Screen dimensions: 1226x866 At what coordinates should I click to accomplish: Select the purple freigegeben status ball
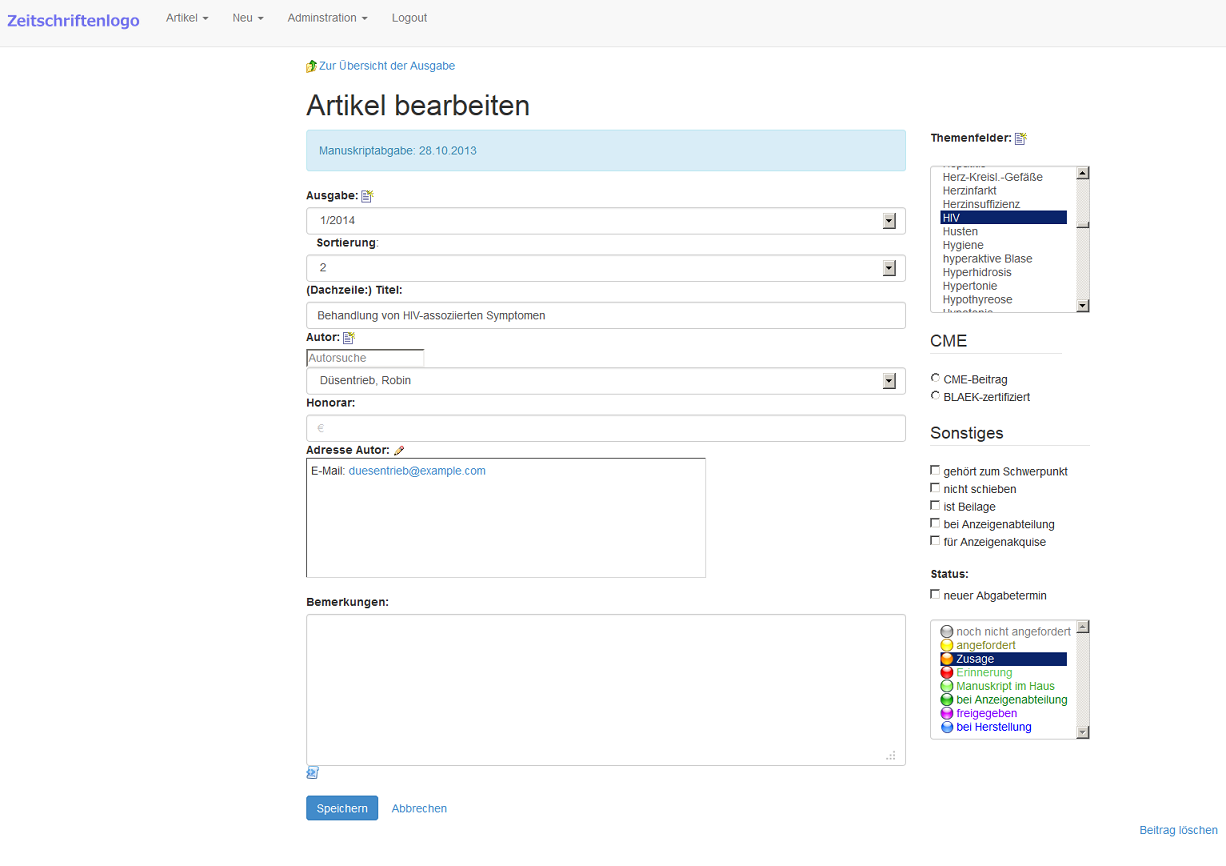[x=947, y=714]
